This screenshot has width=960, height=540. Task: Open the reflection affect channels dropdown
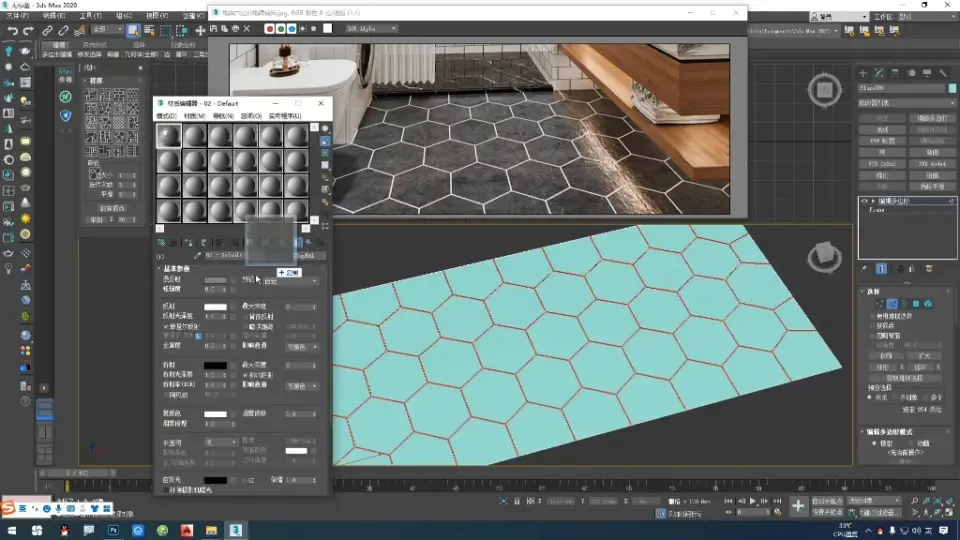pos(302,347)
